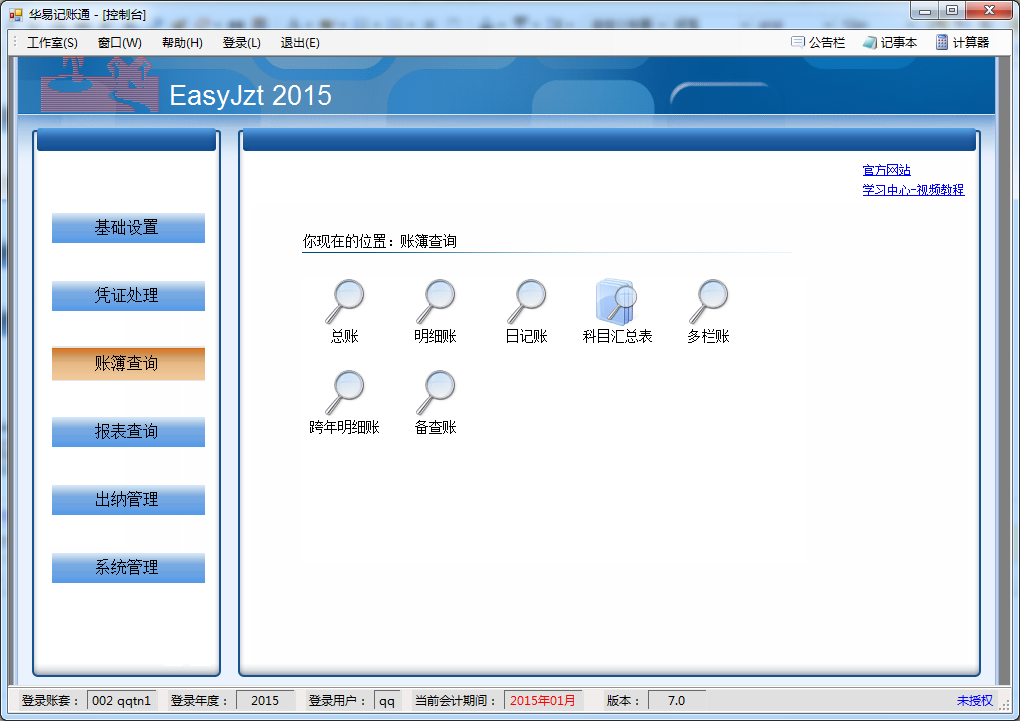Open the 帮助(H) menu
This screenshot has width=1020, height=721.
click(182, 43)
